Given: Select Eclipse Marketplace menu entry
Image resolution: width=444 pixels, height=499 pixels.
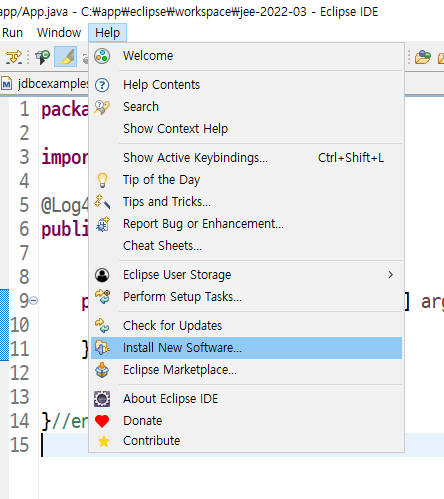Looking at the screenshot, I should coord(246,370).
